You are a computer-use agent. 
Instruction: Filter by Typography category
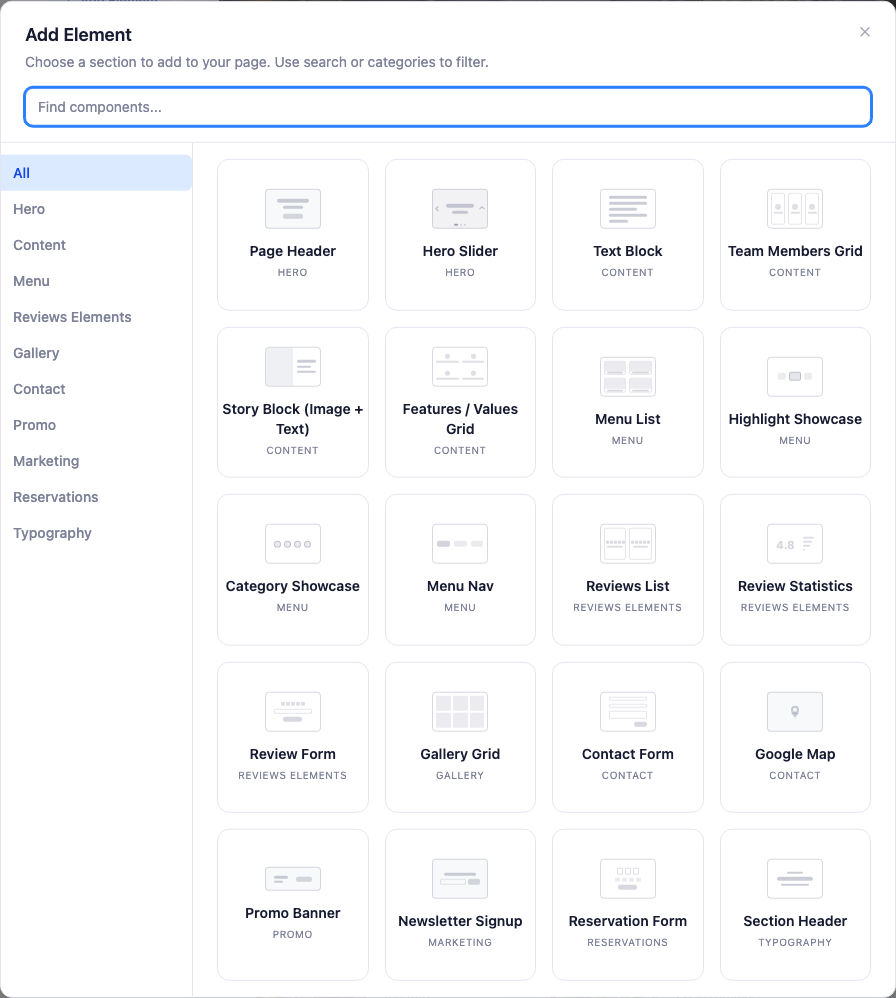point(96,533)
